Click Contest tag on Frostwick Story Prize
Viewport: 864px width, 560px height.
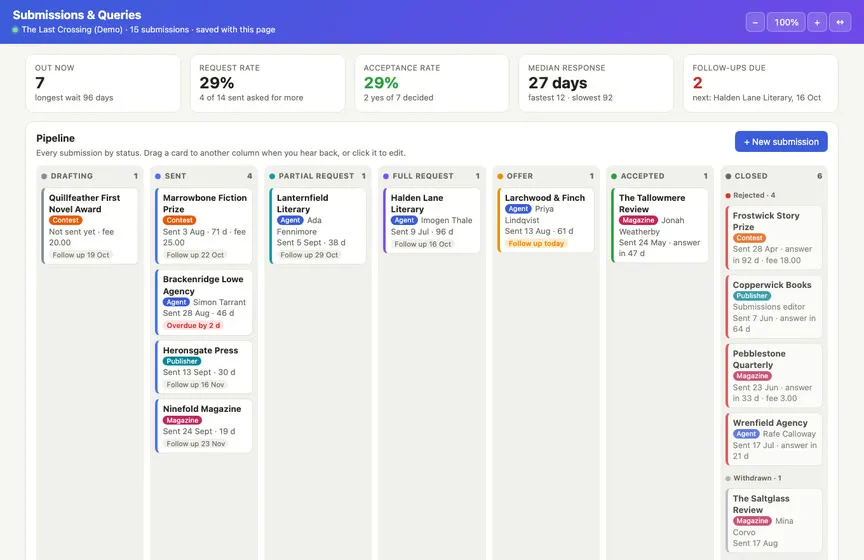[x=749, y=238]
